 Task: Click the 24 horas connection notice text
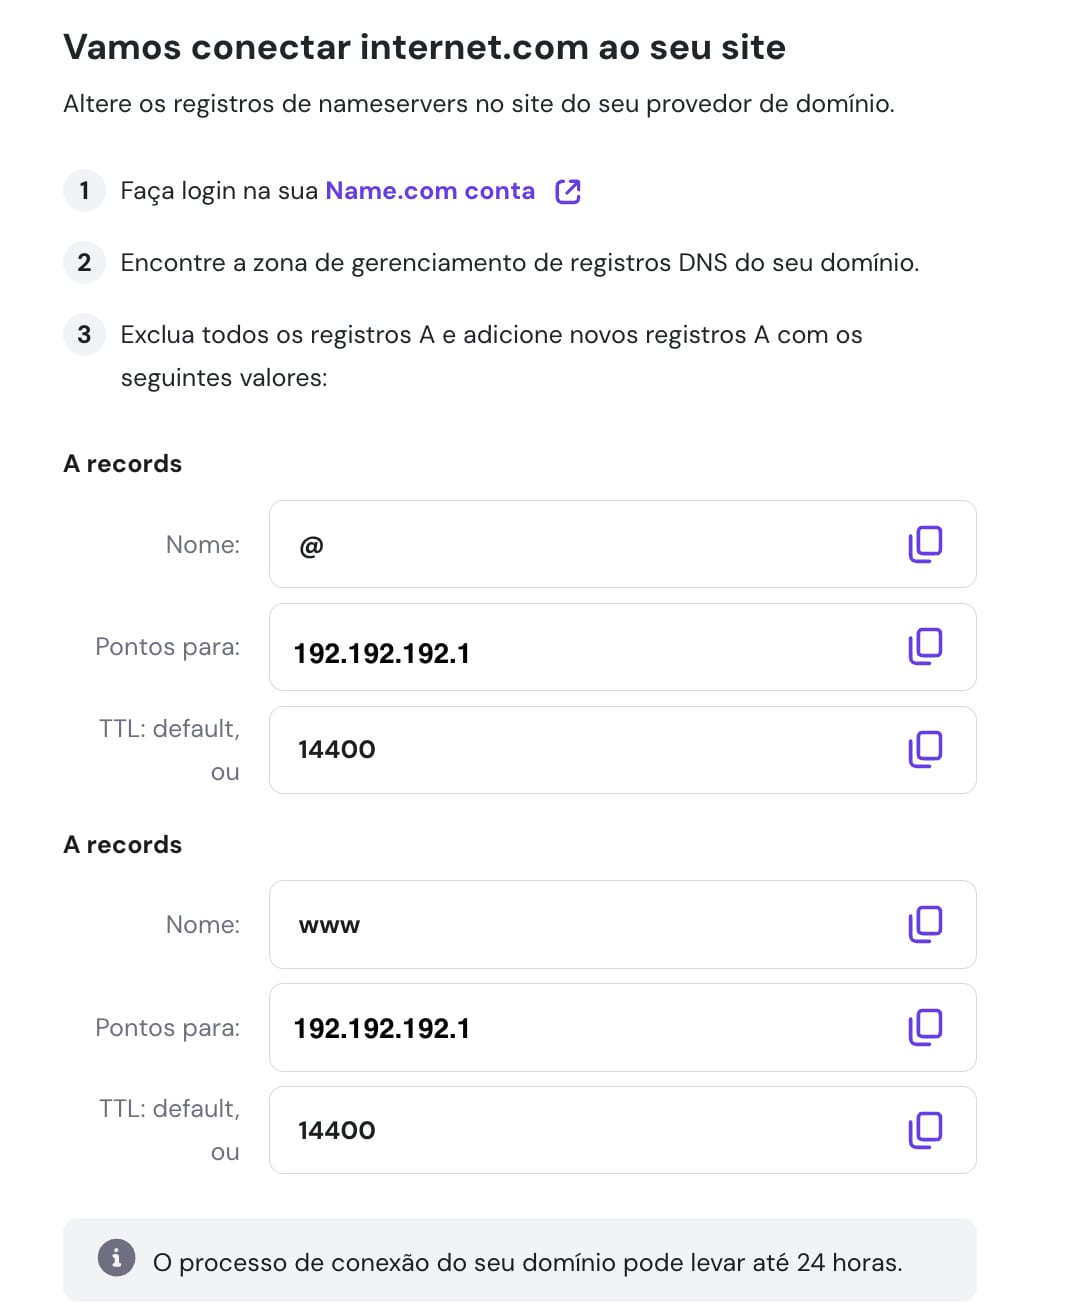coord(527,1262)
